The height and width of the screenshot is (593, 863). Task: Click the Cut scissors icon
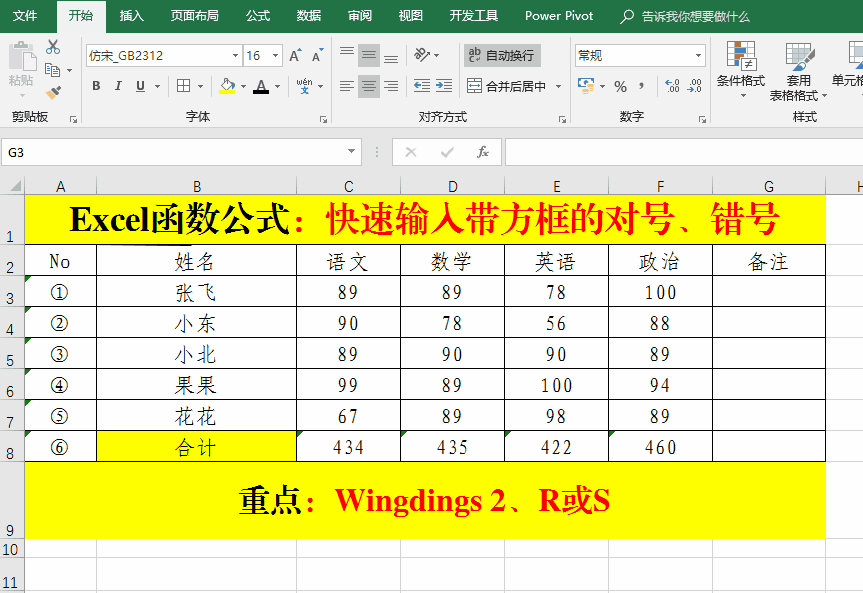click(53, 47)
